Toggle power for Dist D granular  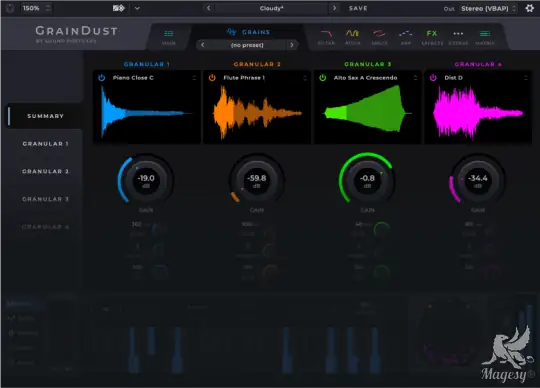433,78
